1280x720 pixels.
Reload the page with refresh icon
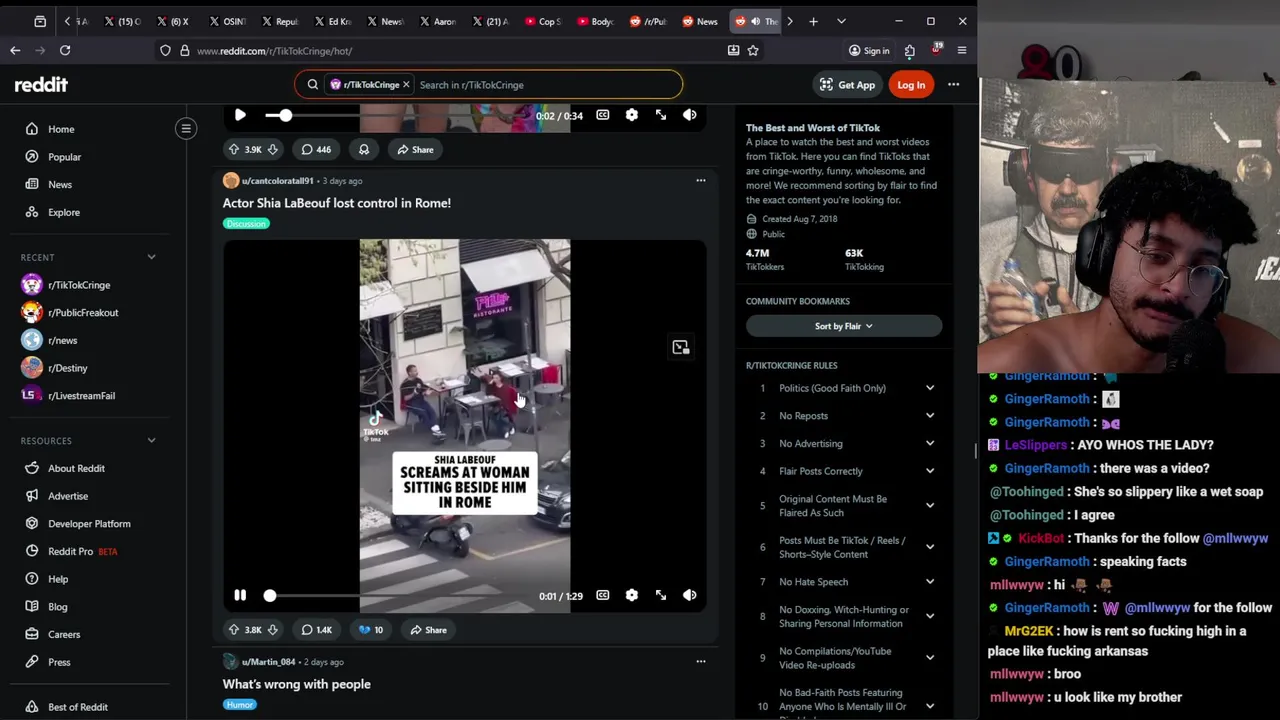(65, 50)
